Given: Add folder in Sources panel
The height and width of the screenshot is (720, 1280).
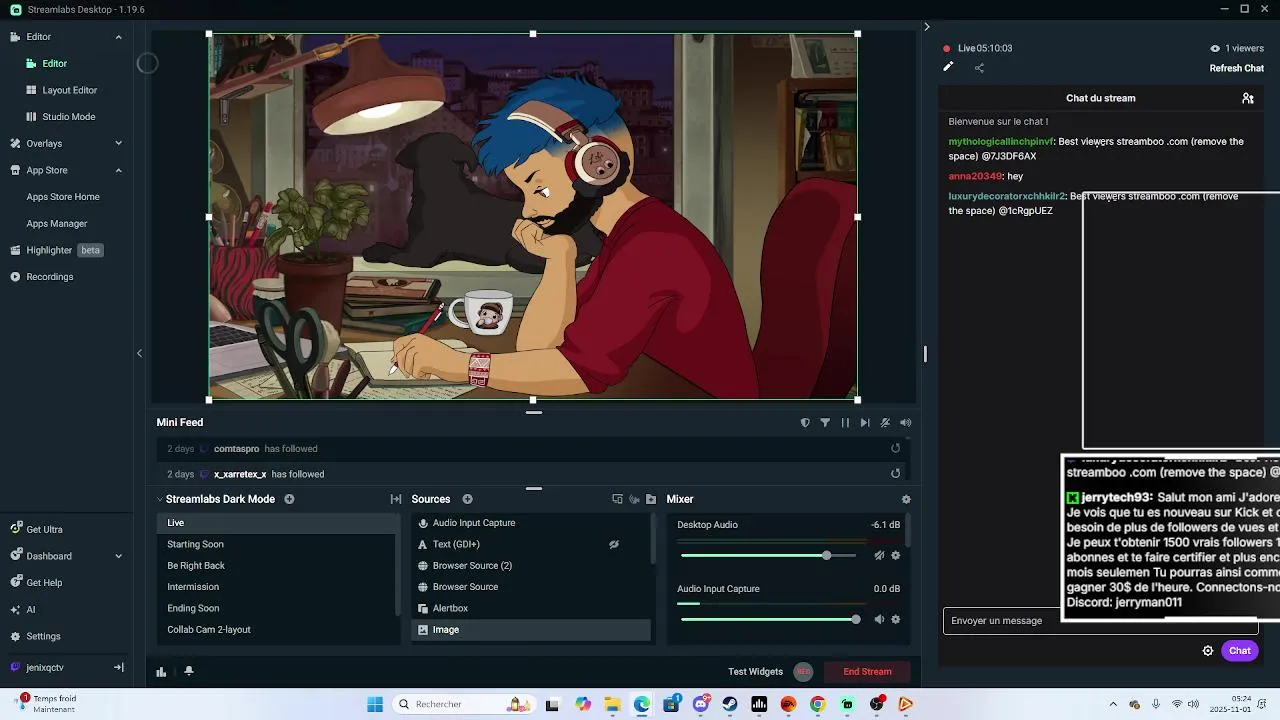Looking at the screenshot, I should point(651,499).
